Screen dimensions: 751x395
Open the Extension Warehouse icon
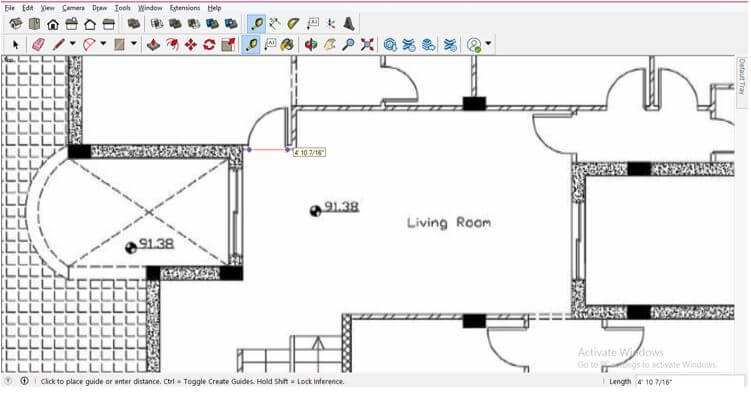(409, 45)
